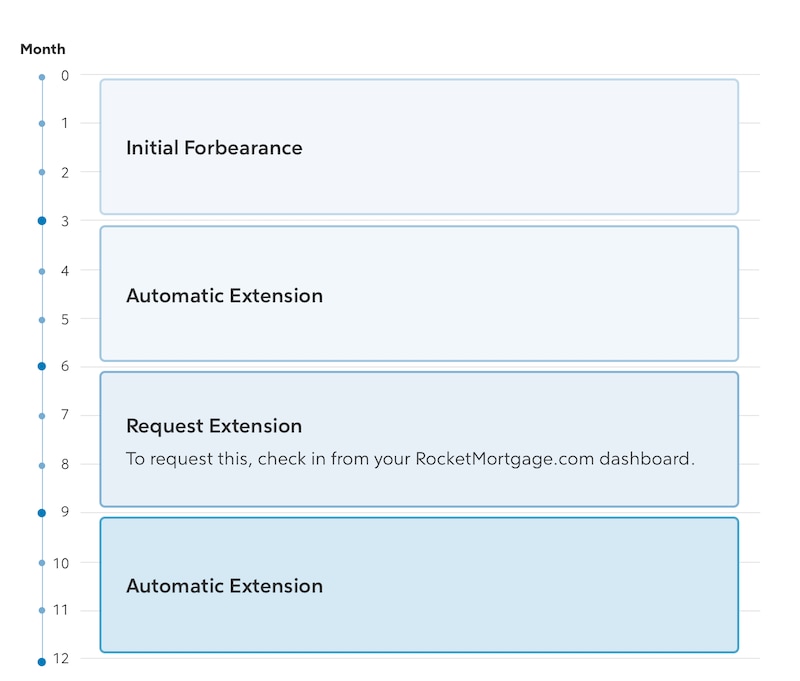Viewport: 800px width, 681px height.
Task: Click the Initial Forbearance block
Action: pos(419,147)
